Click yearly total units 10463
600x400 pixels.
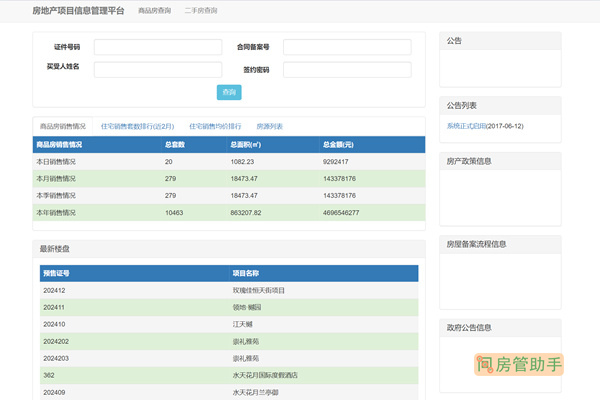click(174, 213)
